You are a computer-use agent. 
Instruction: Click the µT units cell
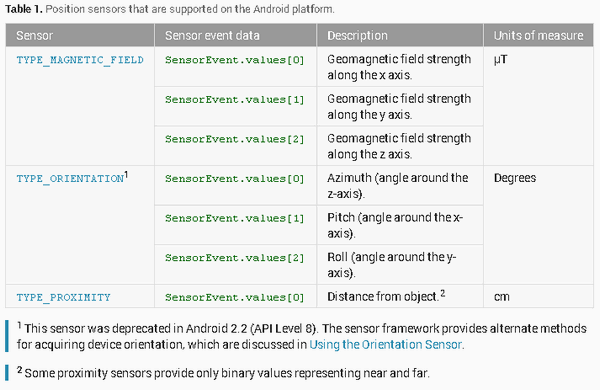click(x=538, y=106)
